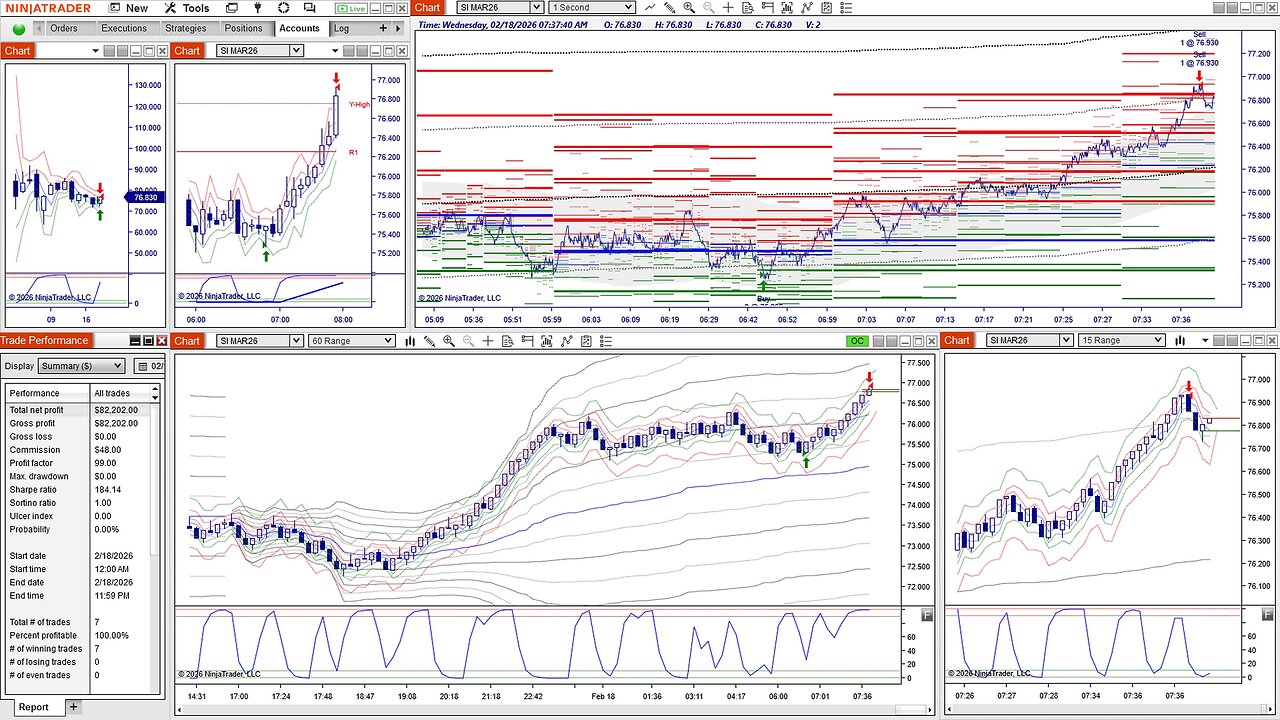Select the Sharpe ratio row label

point(33,490)
